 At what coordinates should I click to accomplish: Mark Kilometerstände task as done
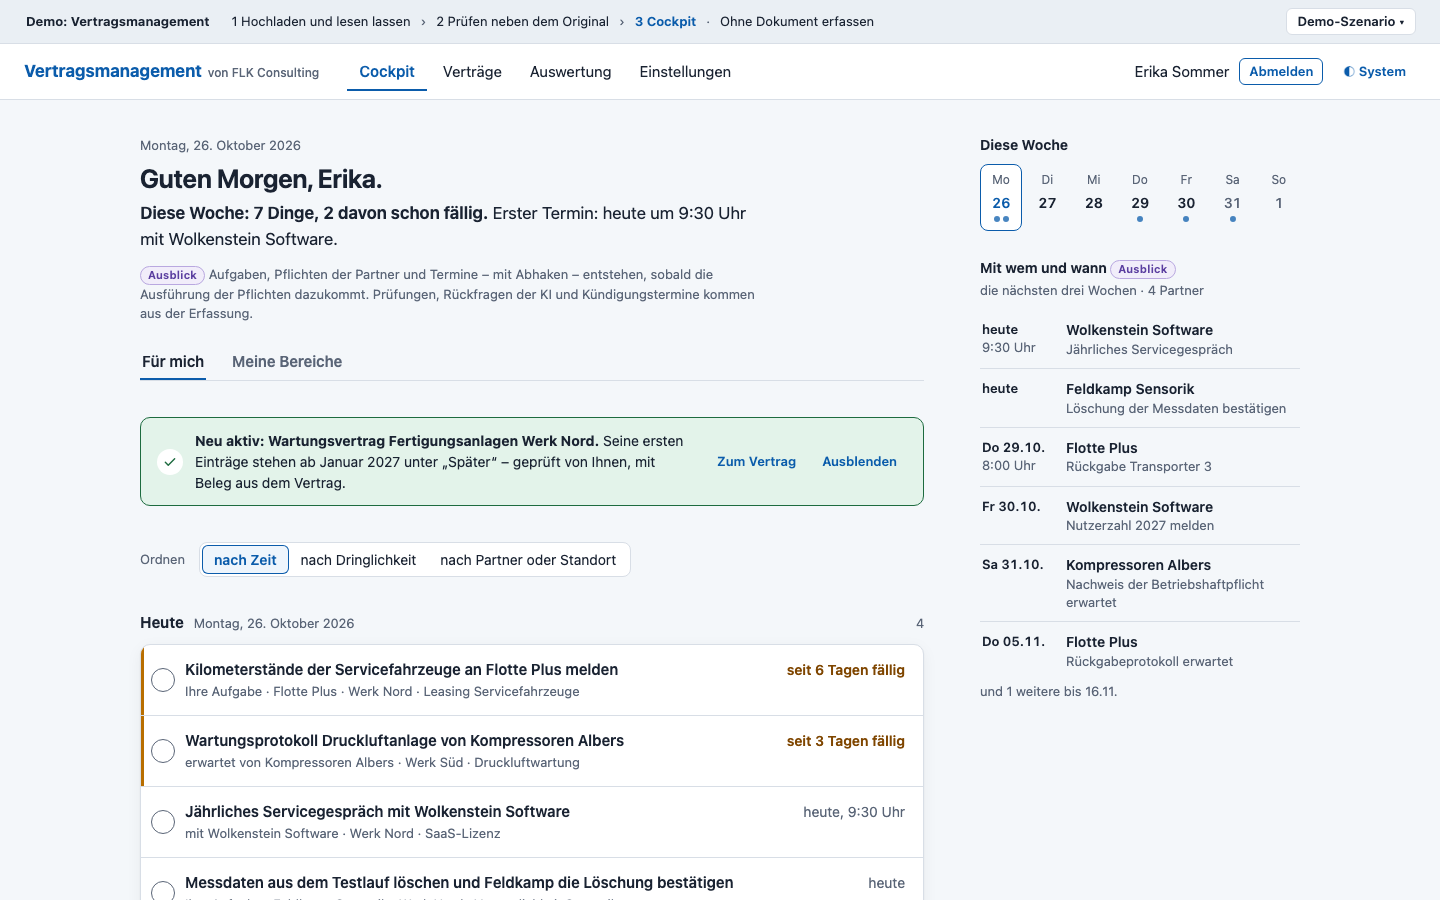click(x=163, y=680)
